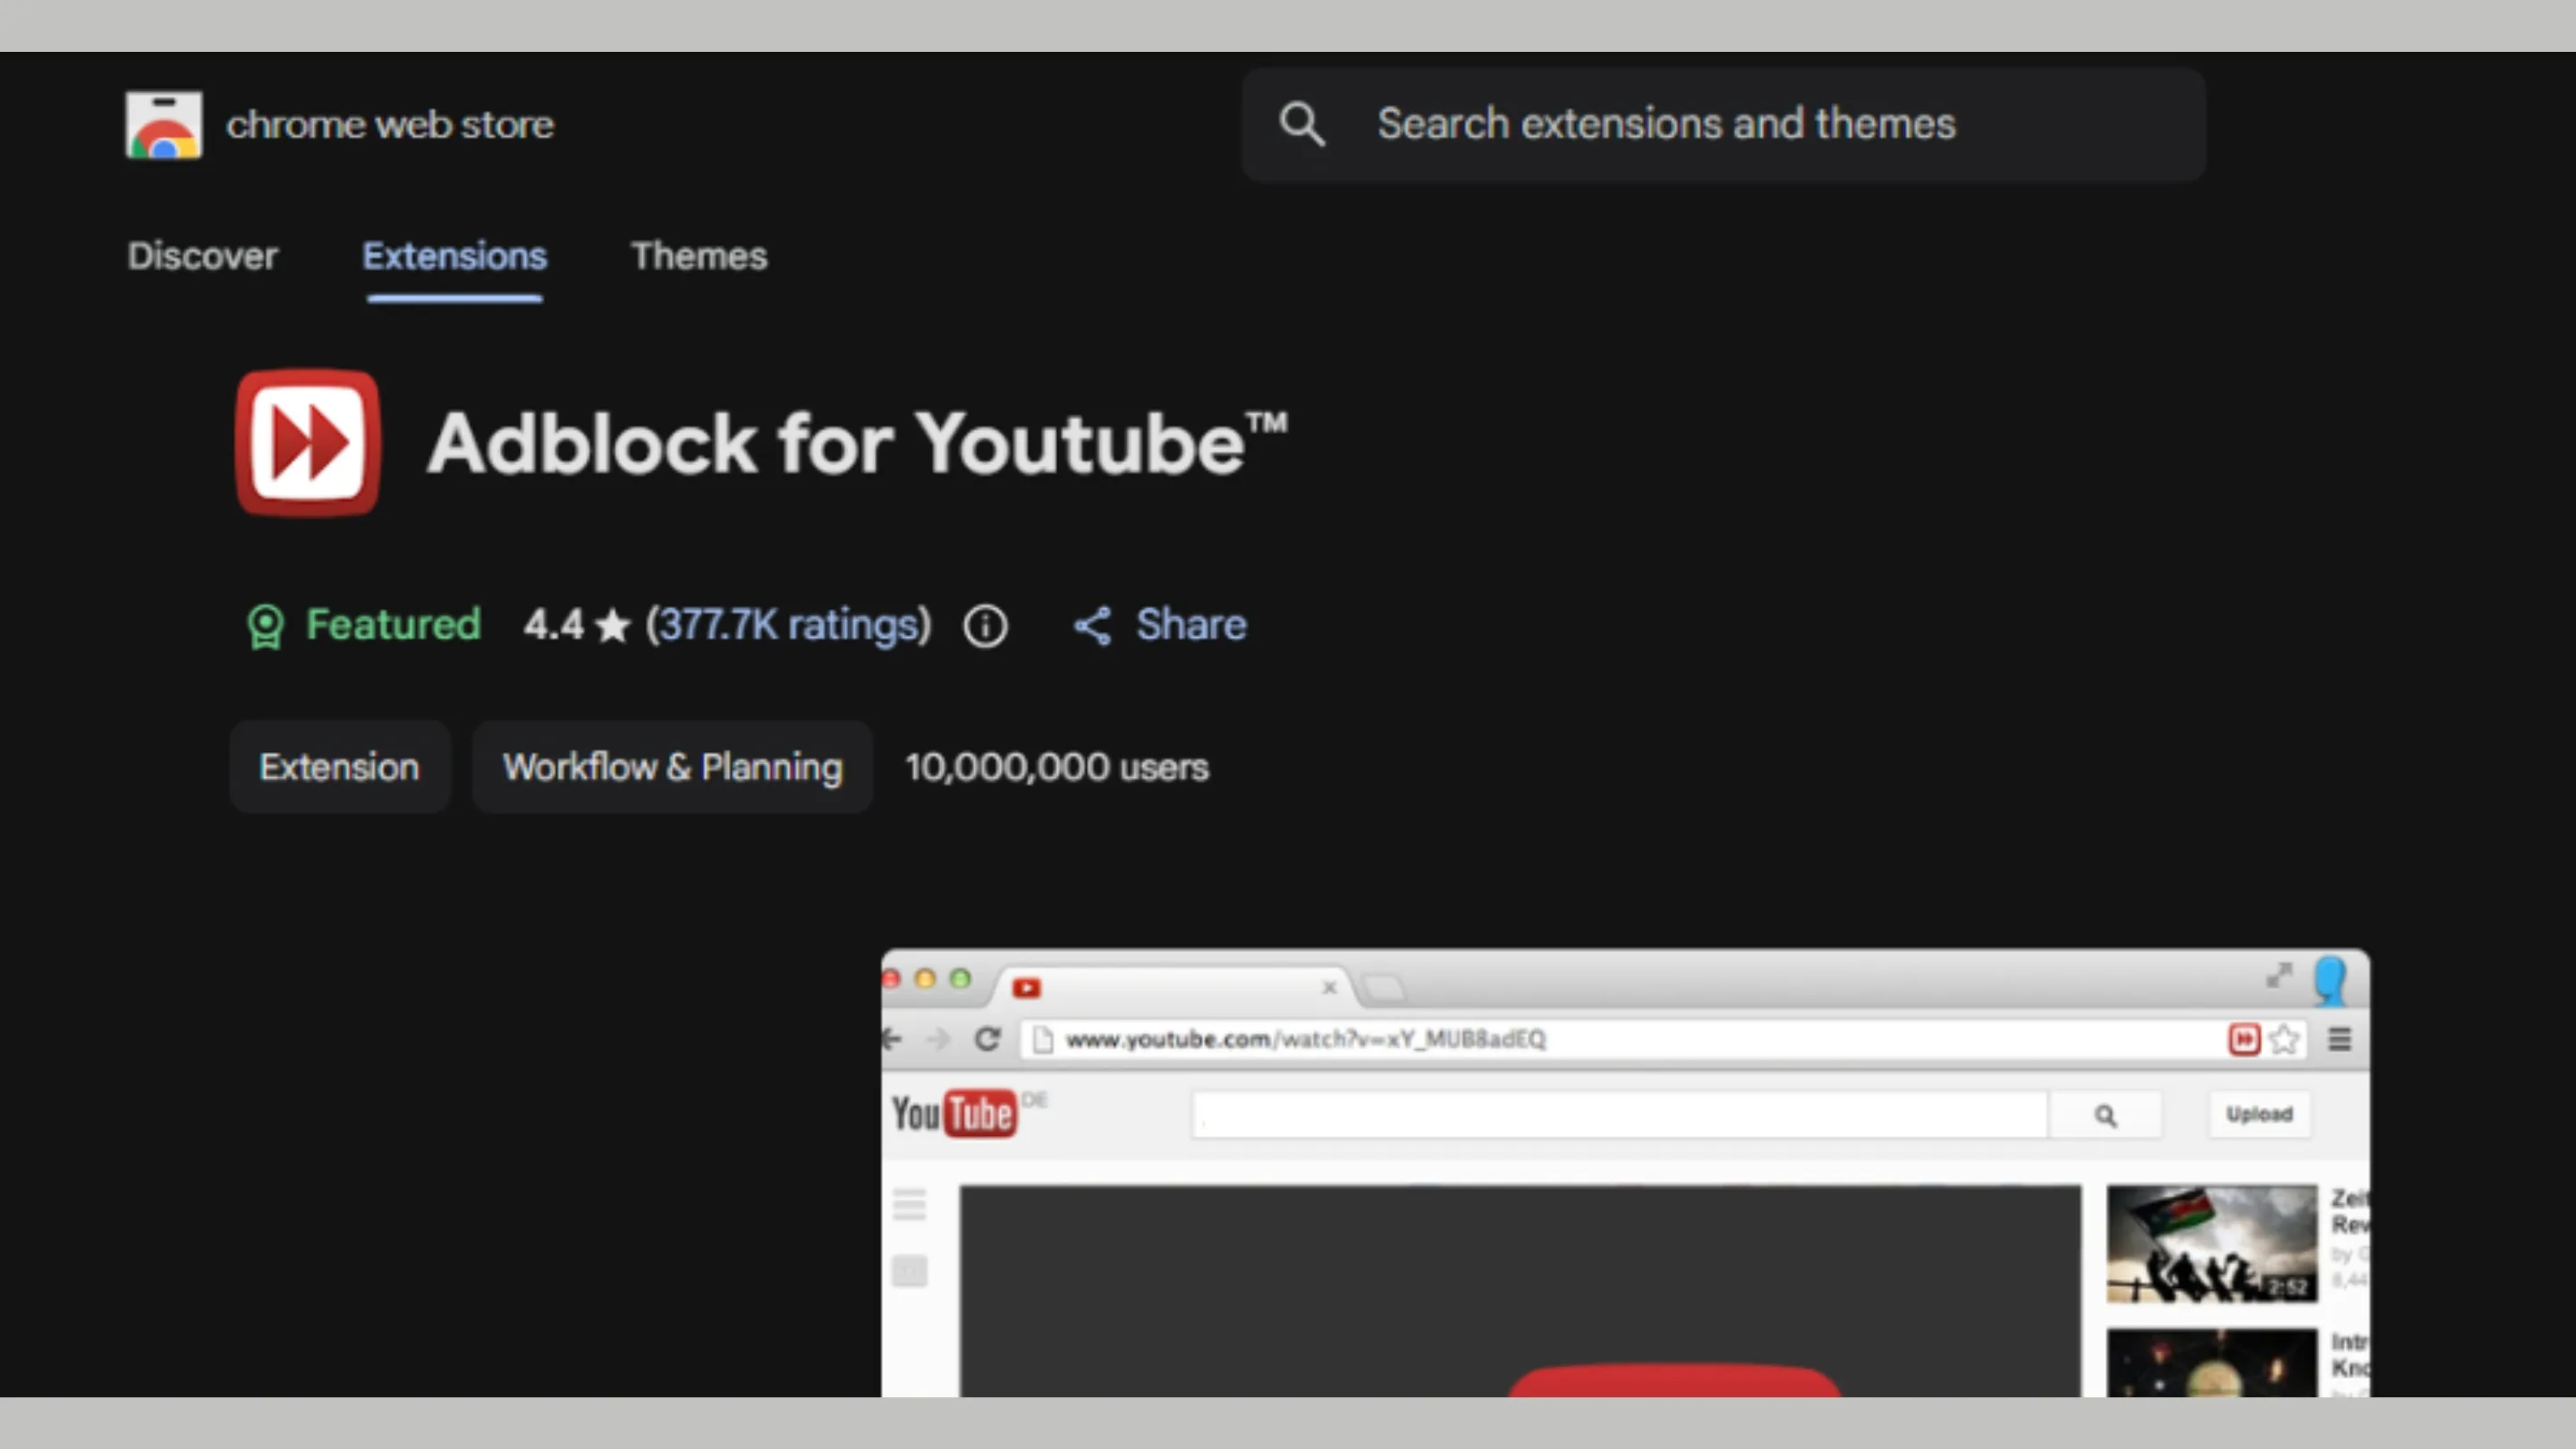
Task: Select the Extensions tab
Action: [x=455, y=256]
